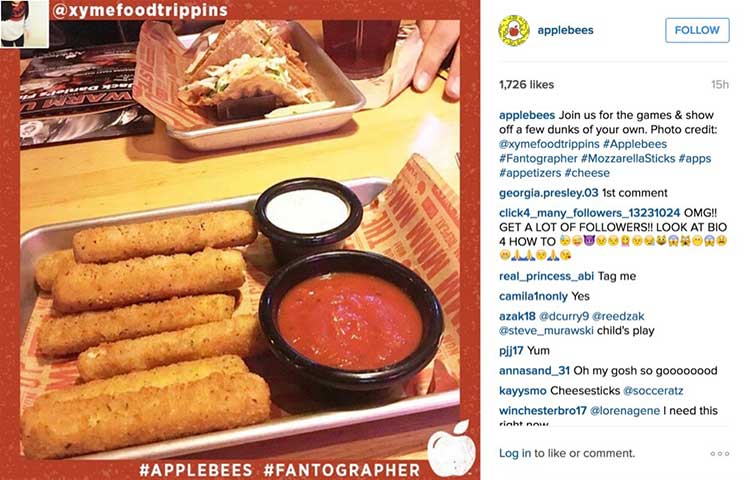Screen dimensions: 750x480
Task: Open the @xymefoodtrippins mention in caption
Action: click(549, 144)
